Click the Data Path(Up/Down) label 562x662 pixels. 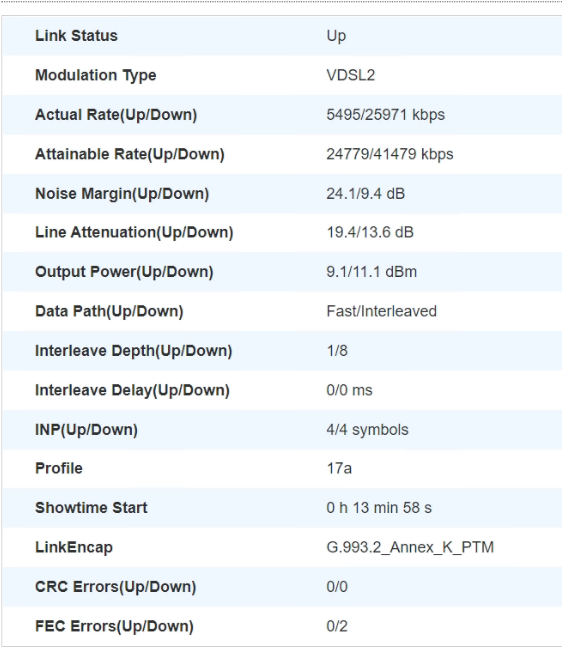109,312
